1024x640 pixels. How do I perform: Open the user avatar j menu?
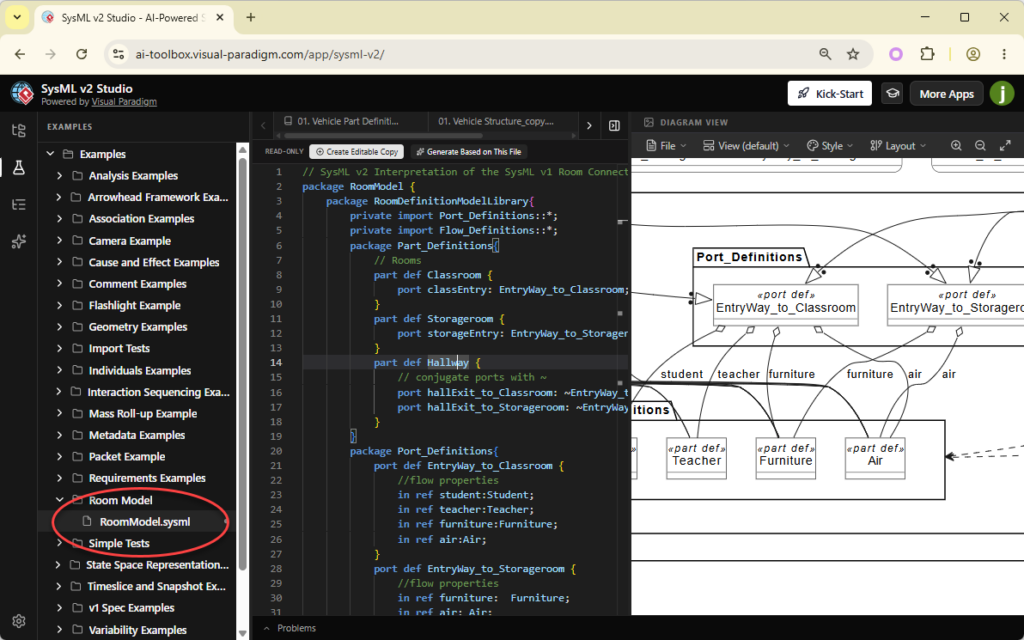click(x=1001, y=93)
